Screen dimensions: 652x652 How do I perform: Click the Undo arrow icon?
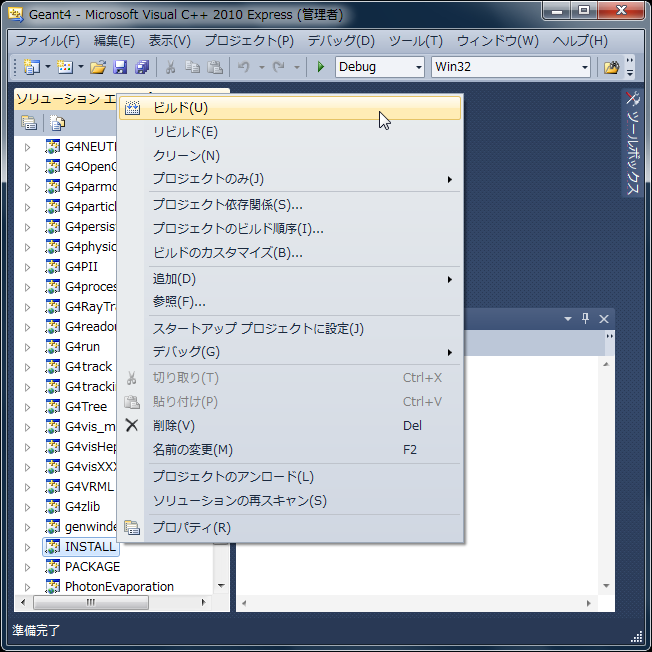point(244,67)
